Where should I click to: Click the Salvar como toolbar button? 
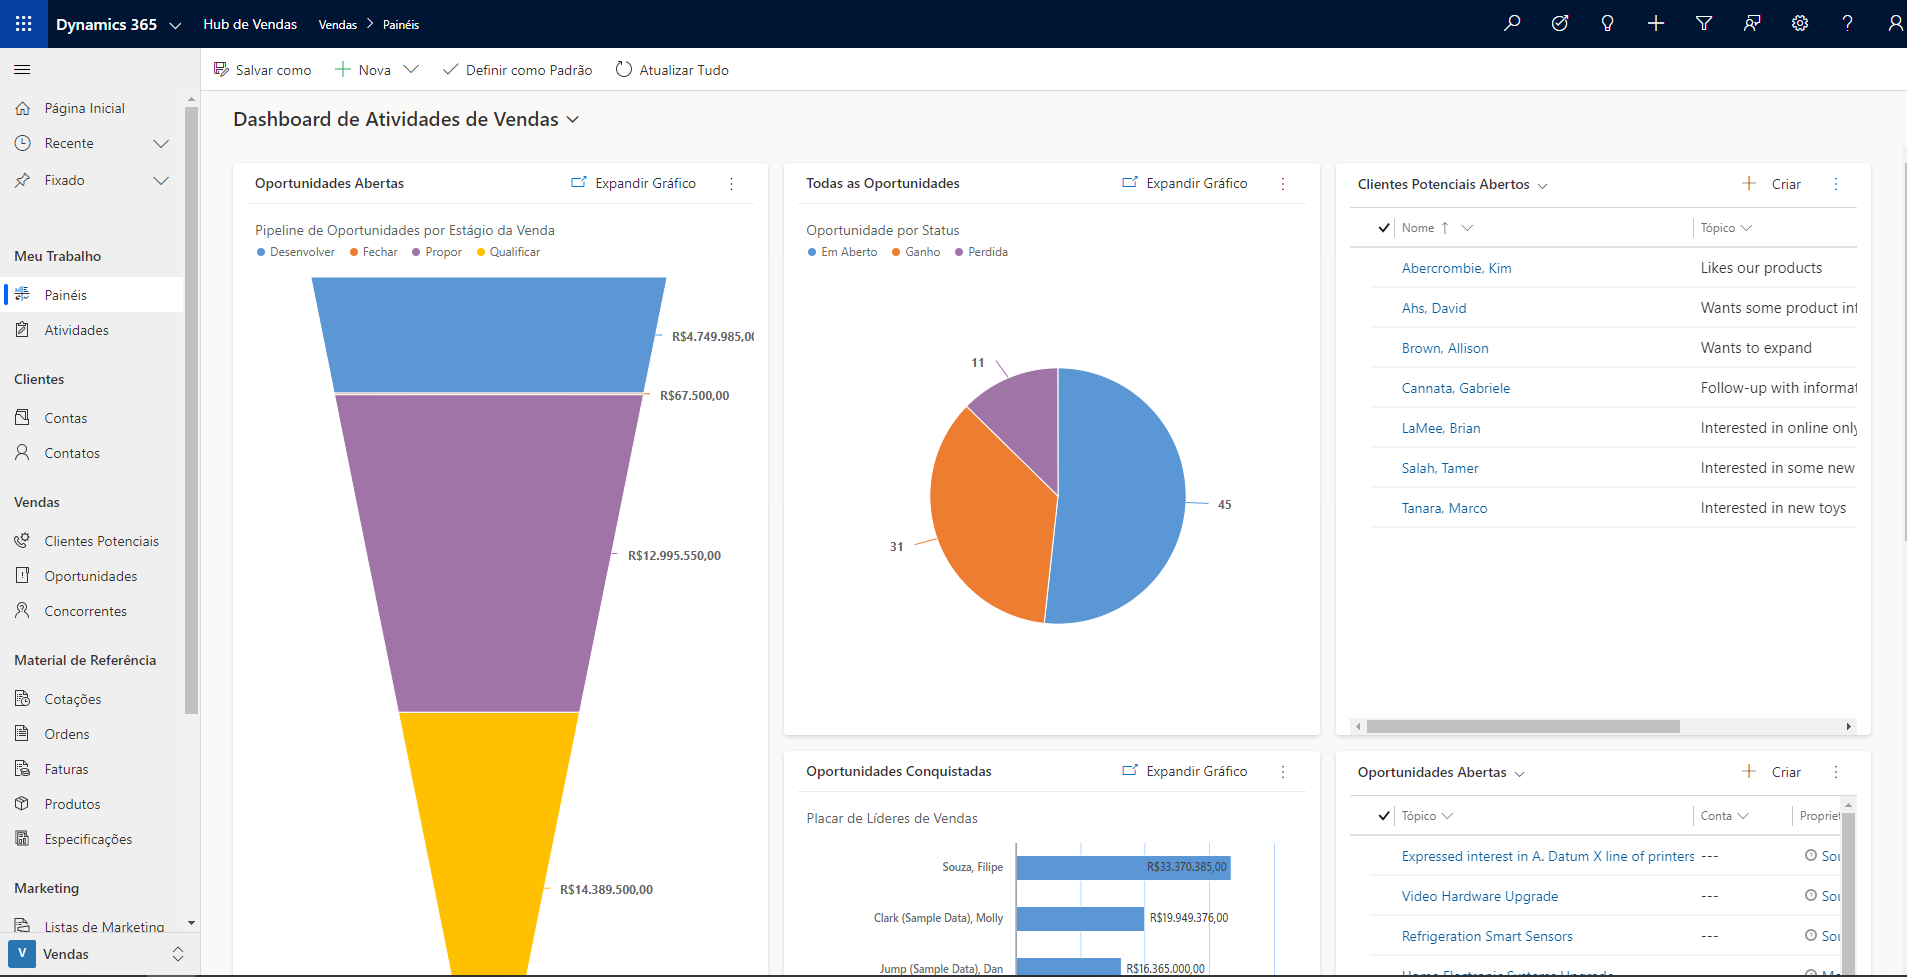pos(262,70)
